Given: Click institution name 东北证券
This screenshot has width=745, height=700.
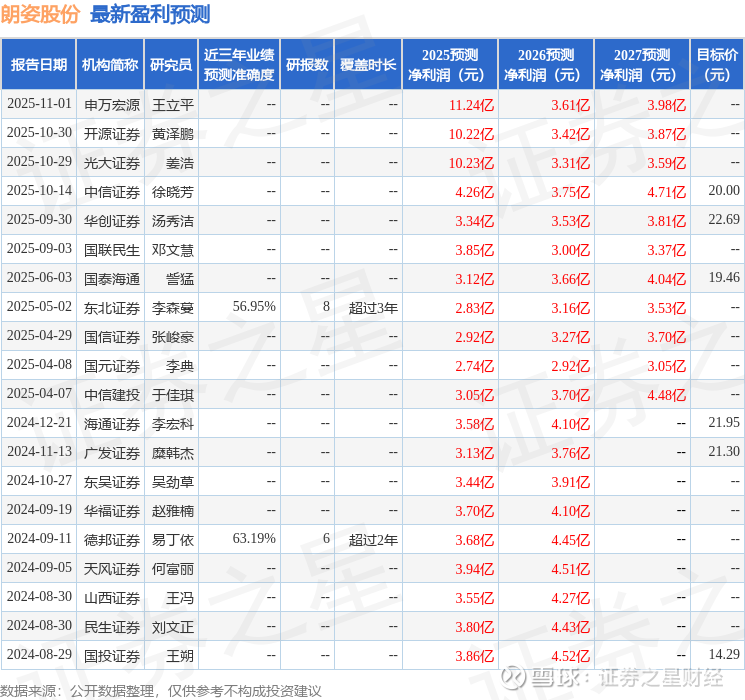Looking at the screenshot, I should click(x=112, y=308).
